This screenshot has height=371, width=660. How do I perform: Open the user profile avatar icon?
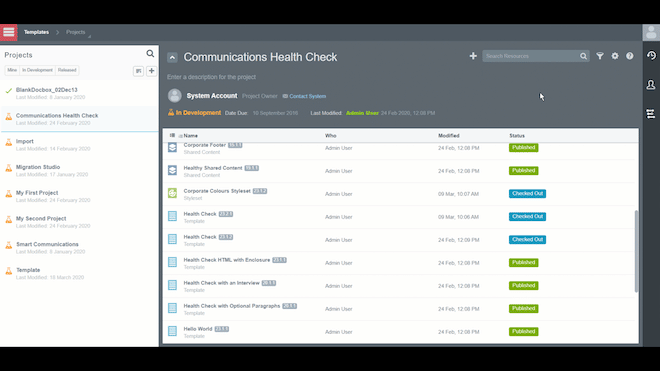coord(651,32)
